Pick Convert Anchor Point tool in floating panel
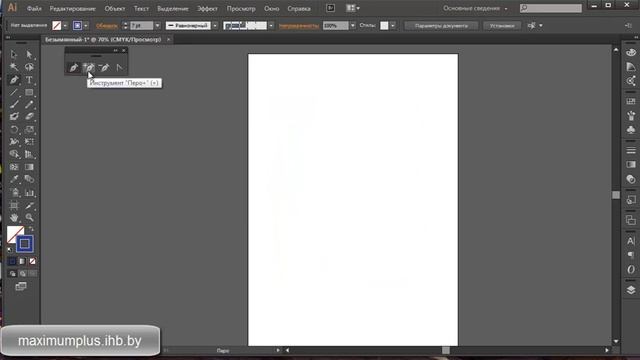 119,68
